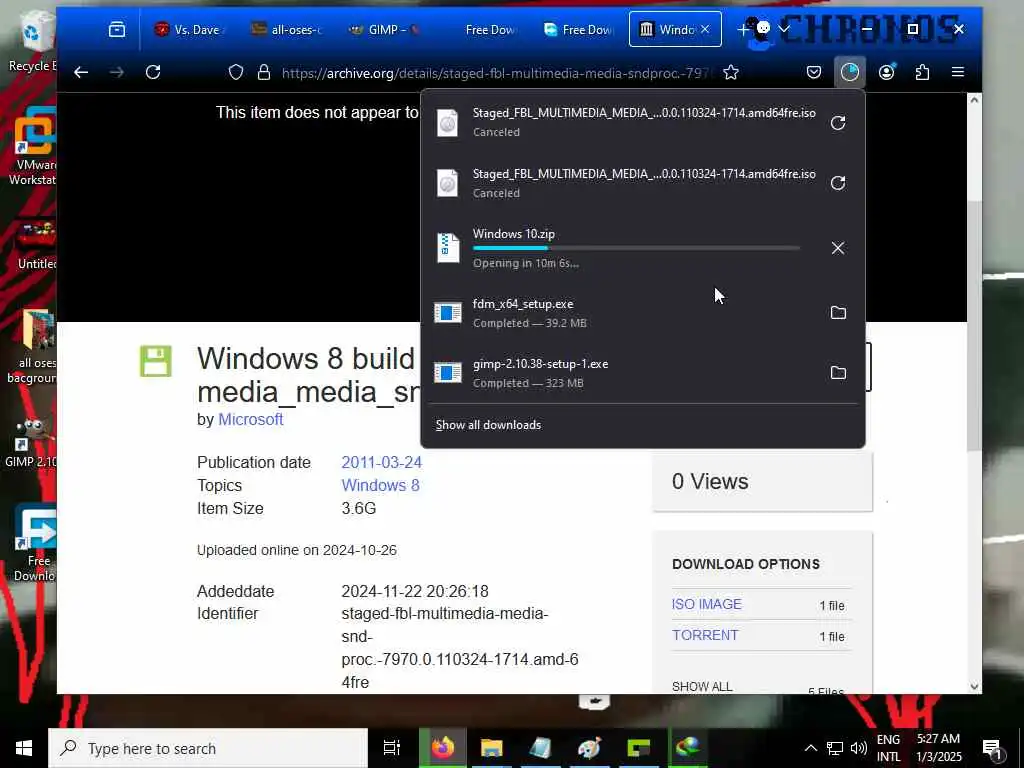Screen dimensions: 1024x768
Task: Open the volume control in tray
Action: pyautogui.click(x=859, y=748)
